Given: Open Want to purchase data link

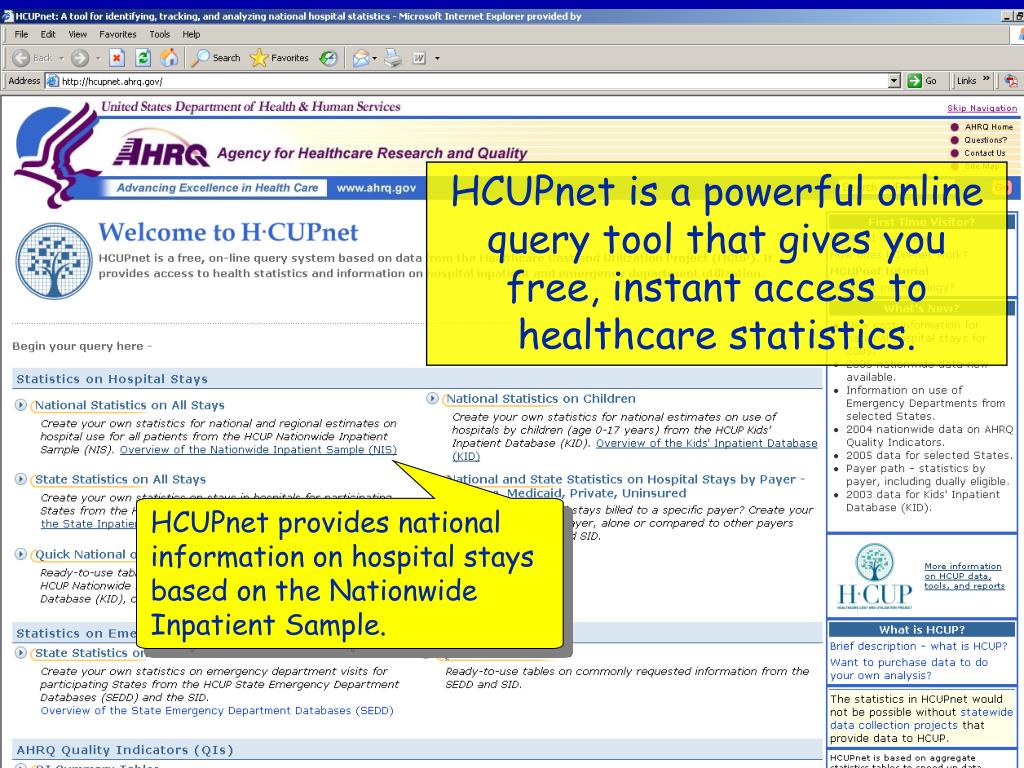Looking at the screenshot, I should [909, 669].
